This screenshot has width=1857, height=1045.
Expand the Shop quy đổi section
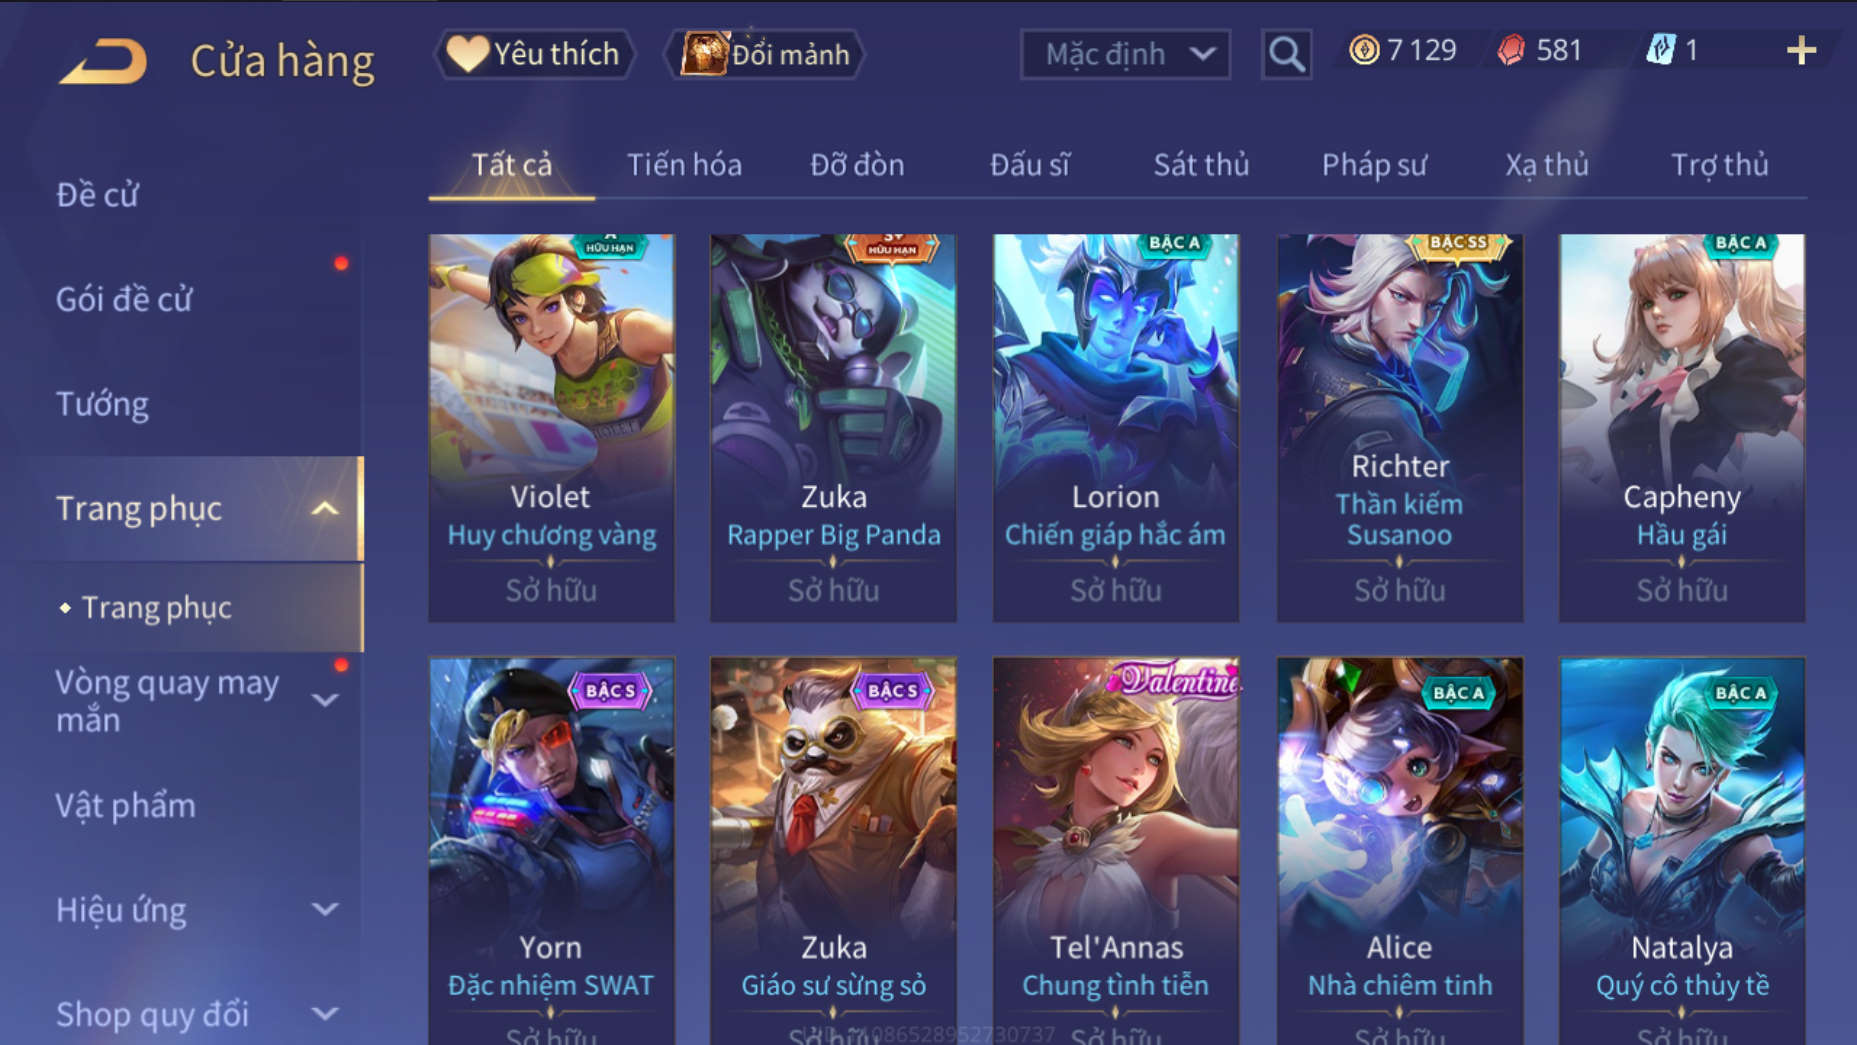325,1013
